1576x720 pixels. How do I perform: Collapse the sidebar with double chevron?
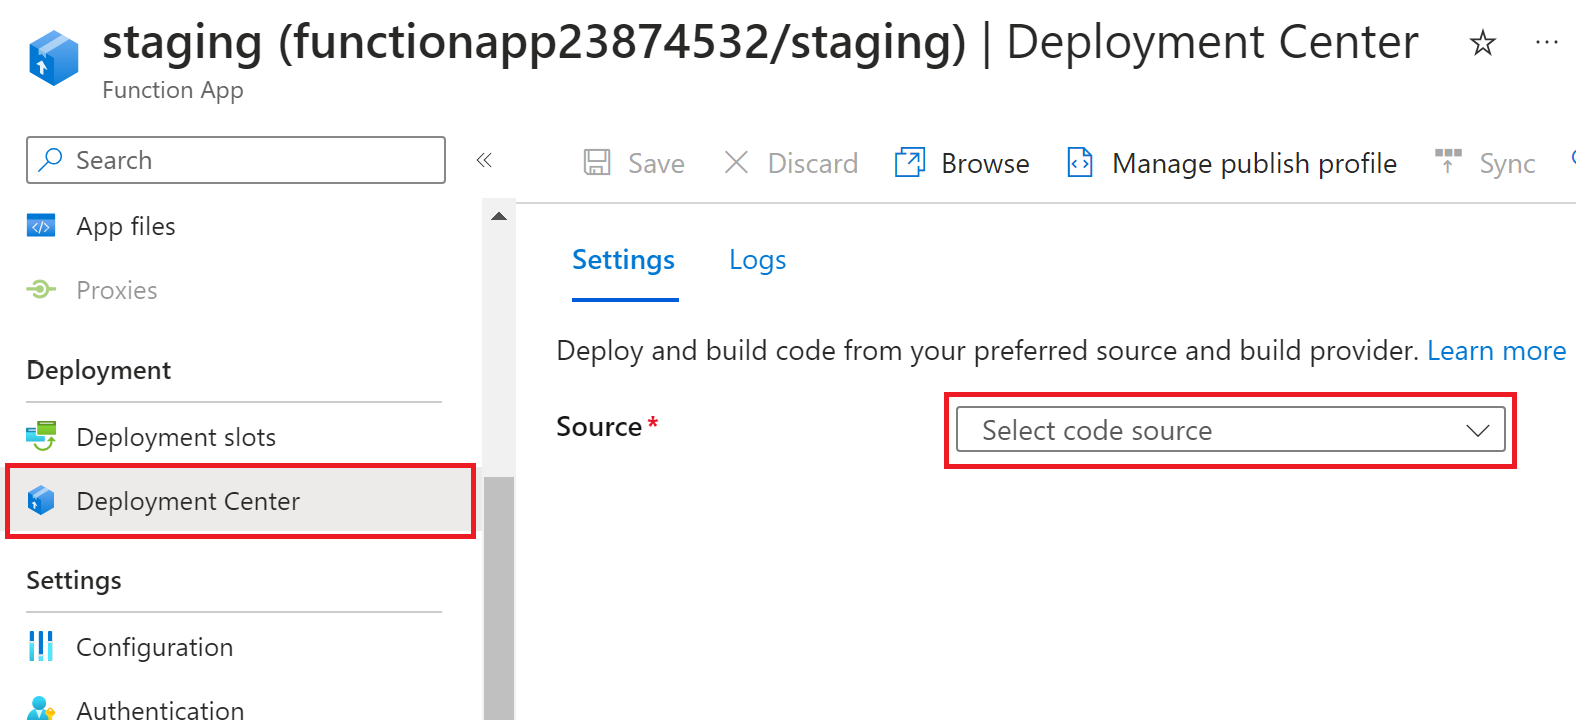tap(484, 160)
